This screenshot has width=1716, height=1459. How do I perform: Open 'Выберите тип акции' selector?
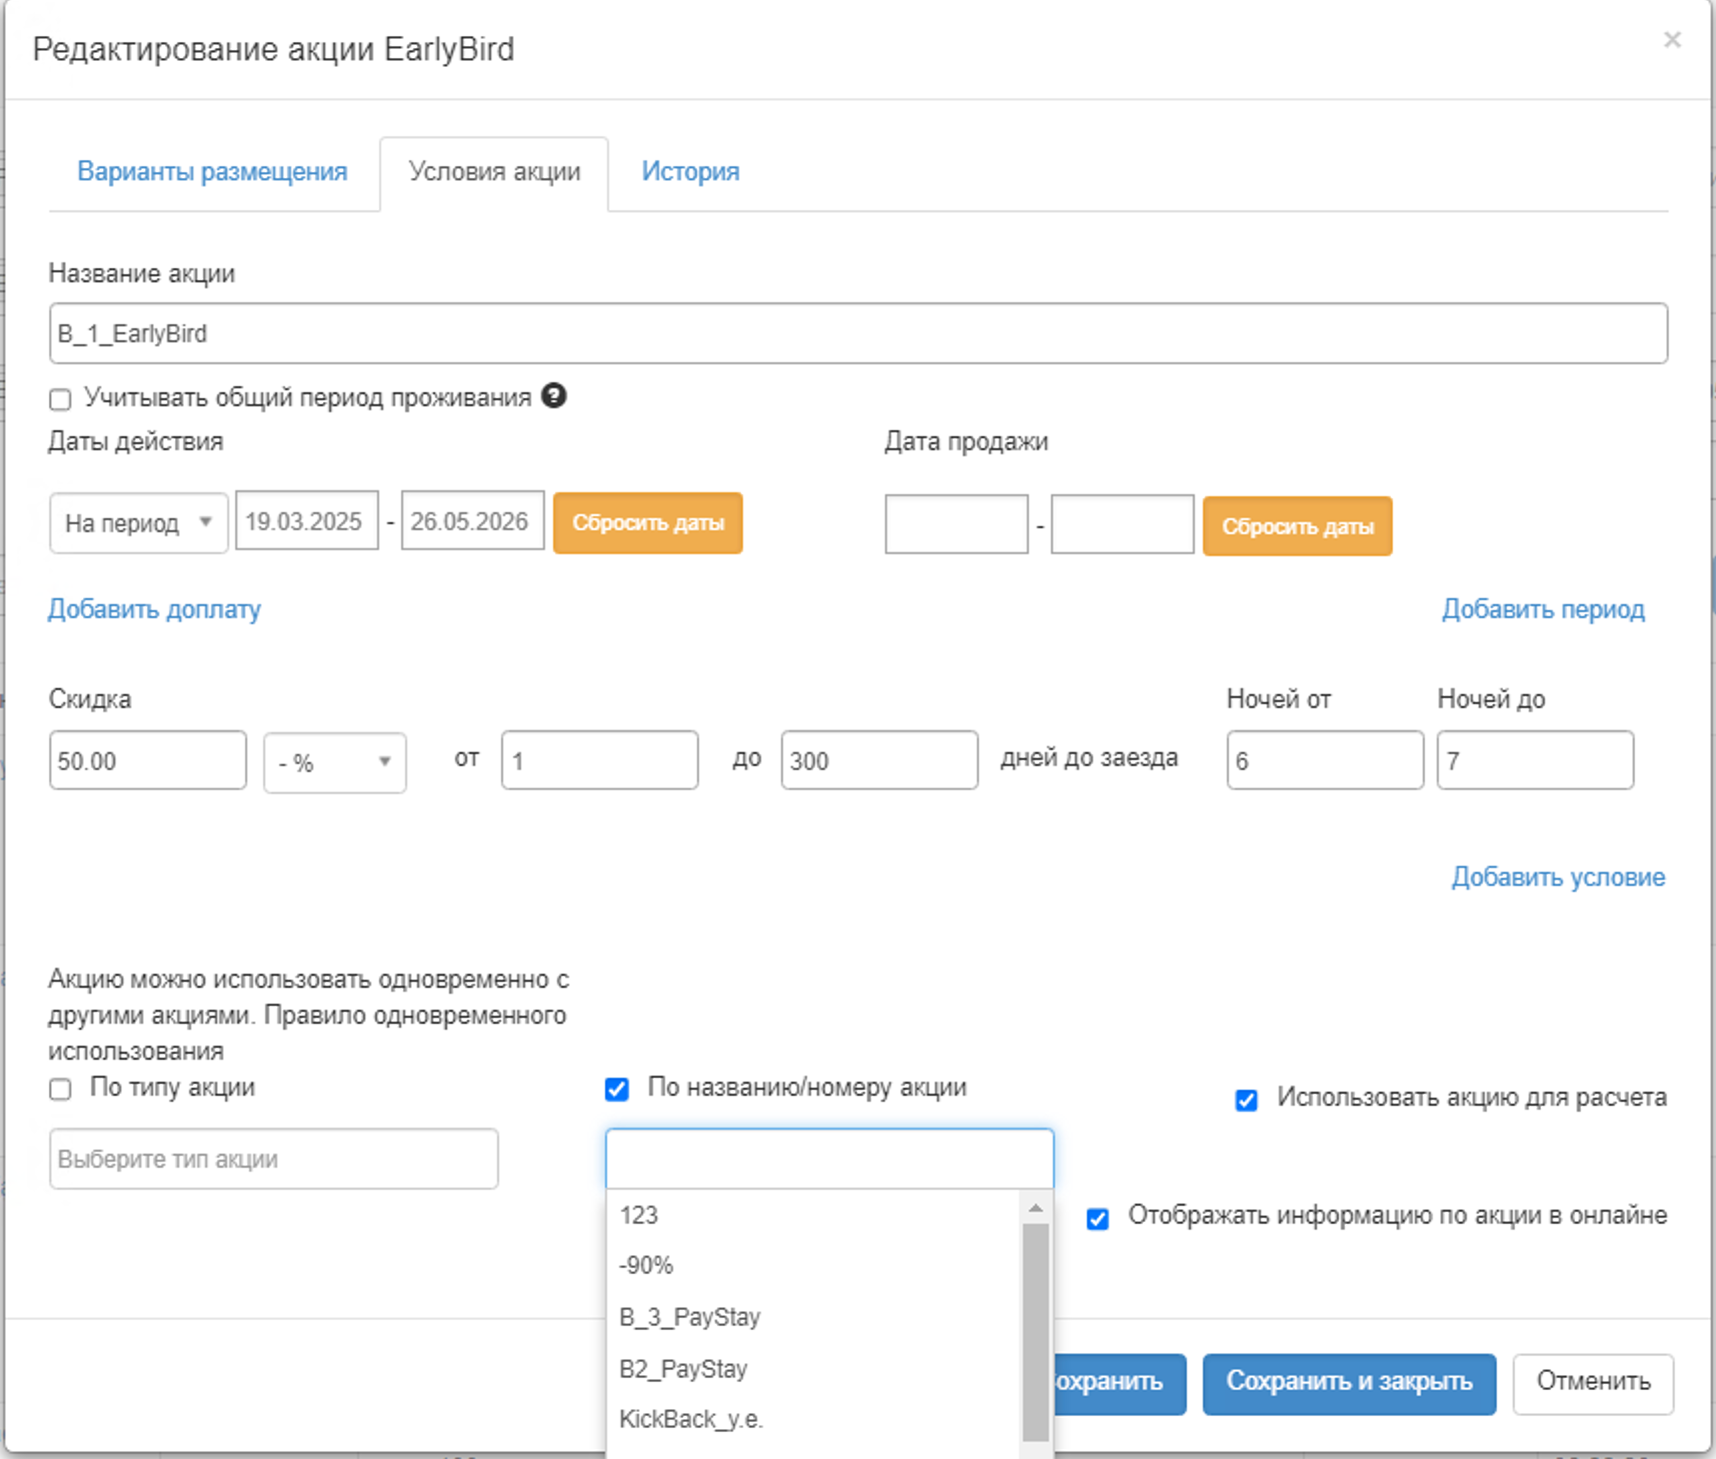coord(273,1159)
